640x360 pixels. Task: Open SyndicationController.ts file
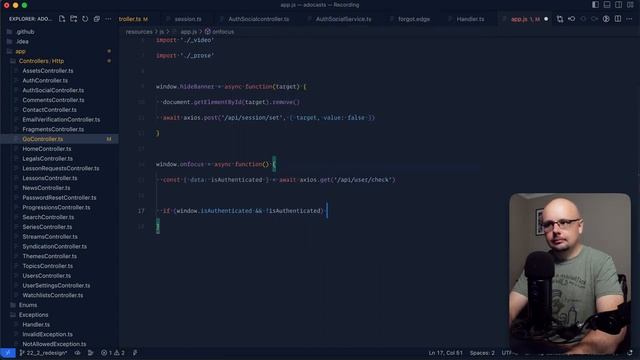pos(54,247)
